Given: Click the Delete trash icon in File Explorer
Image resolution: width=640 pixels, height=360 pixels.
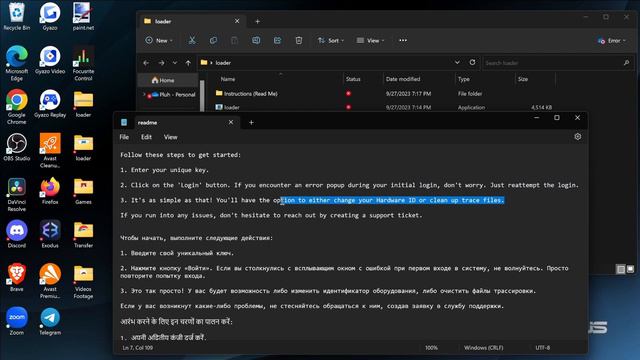Looking at the screenshot, I should point(299,40).
